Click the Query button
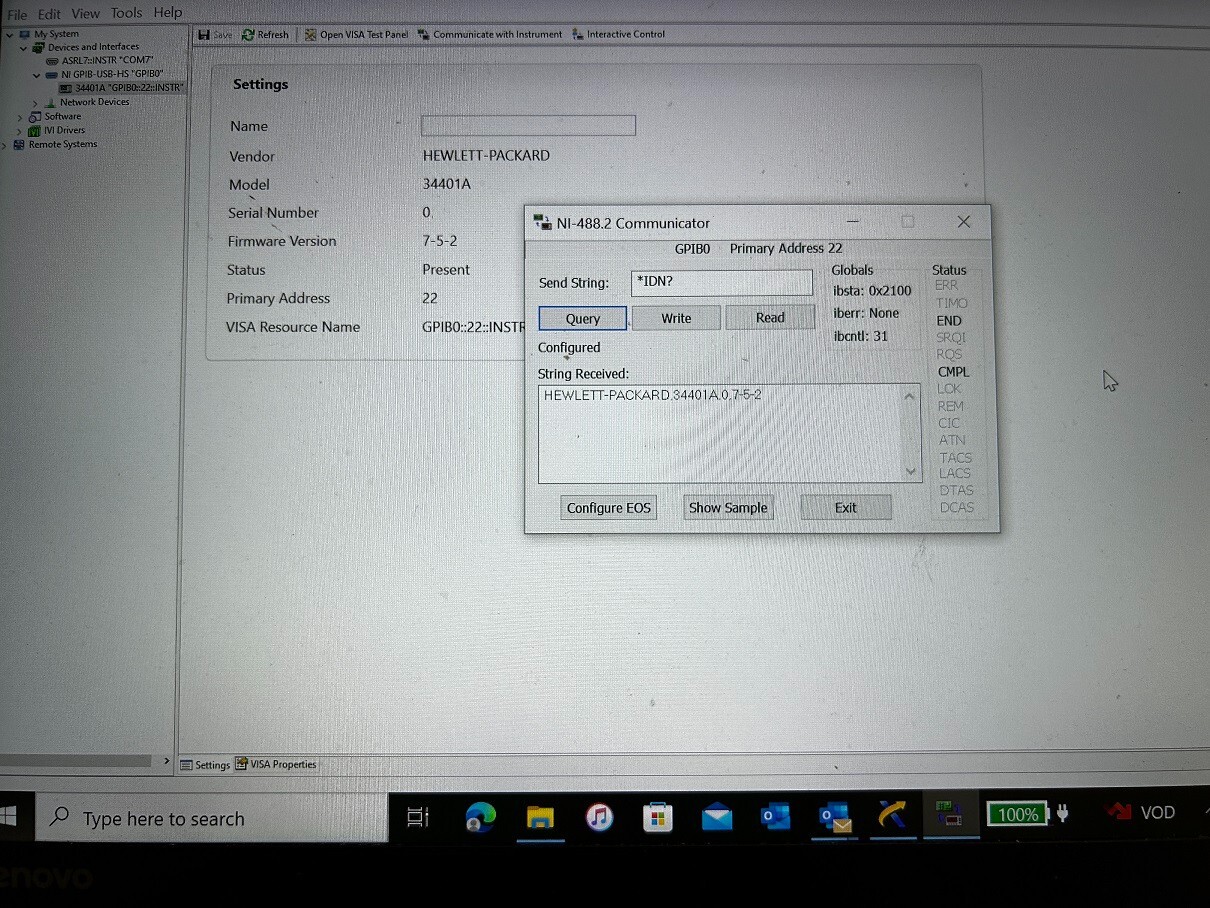Image resolution: width=1210 pixels, height=908 pixels. [x=583, y=318]
